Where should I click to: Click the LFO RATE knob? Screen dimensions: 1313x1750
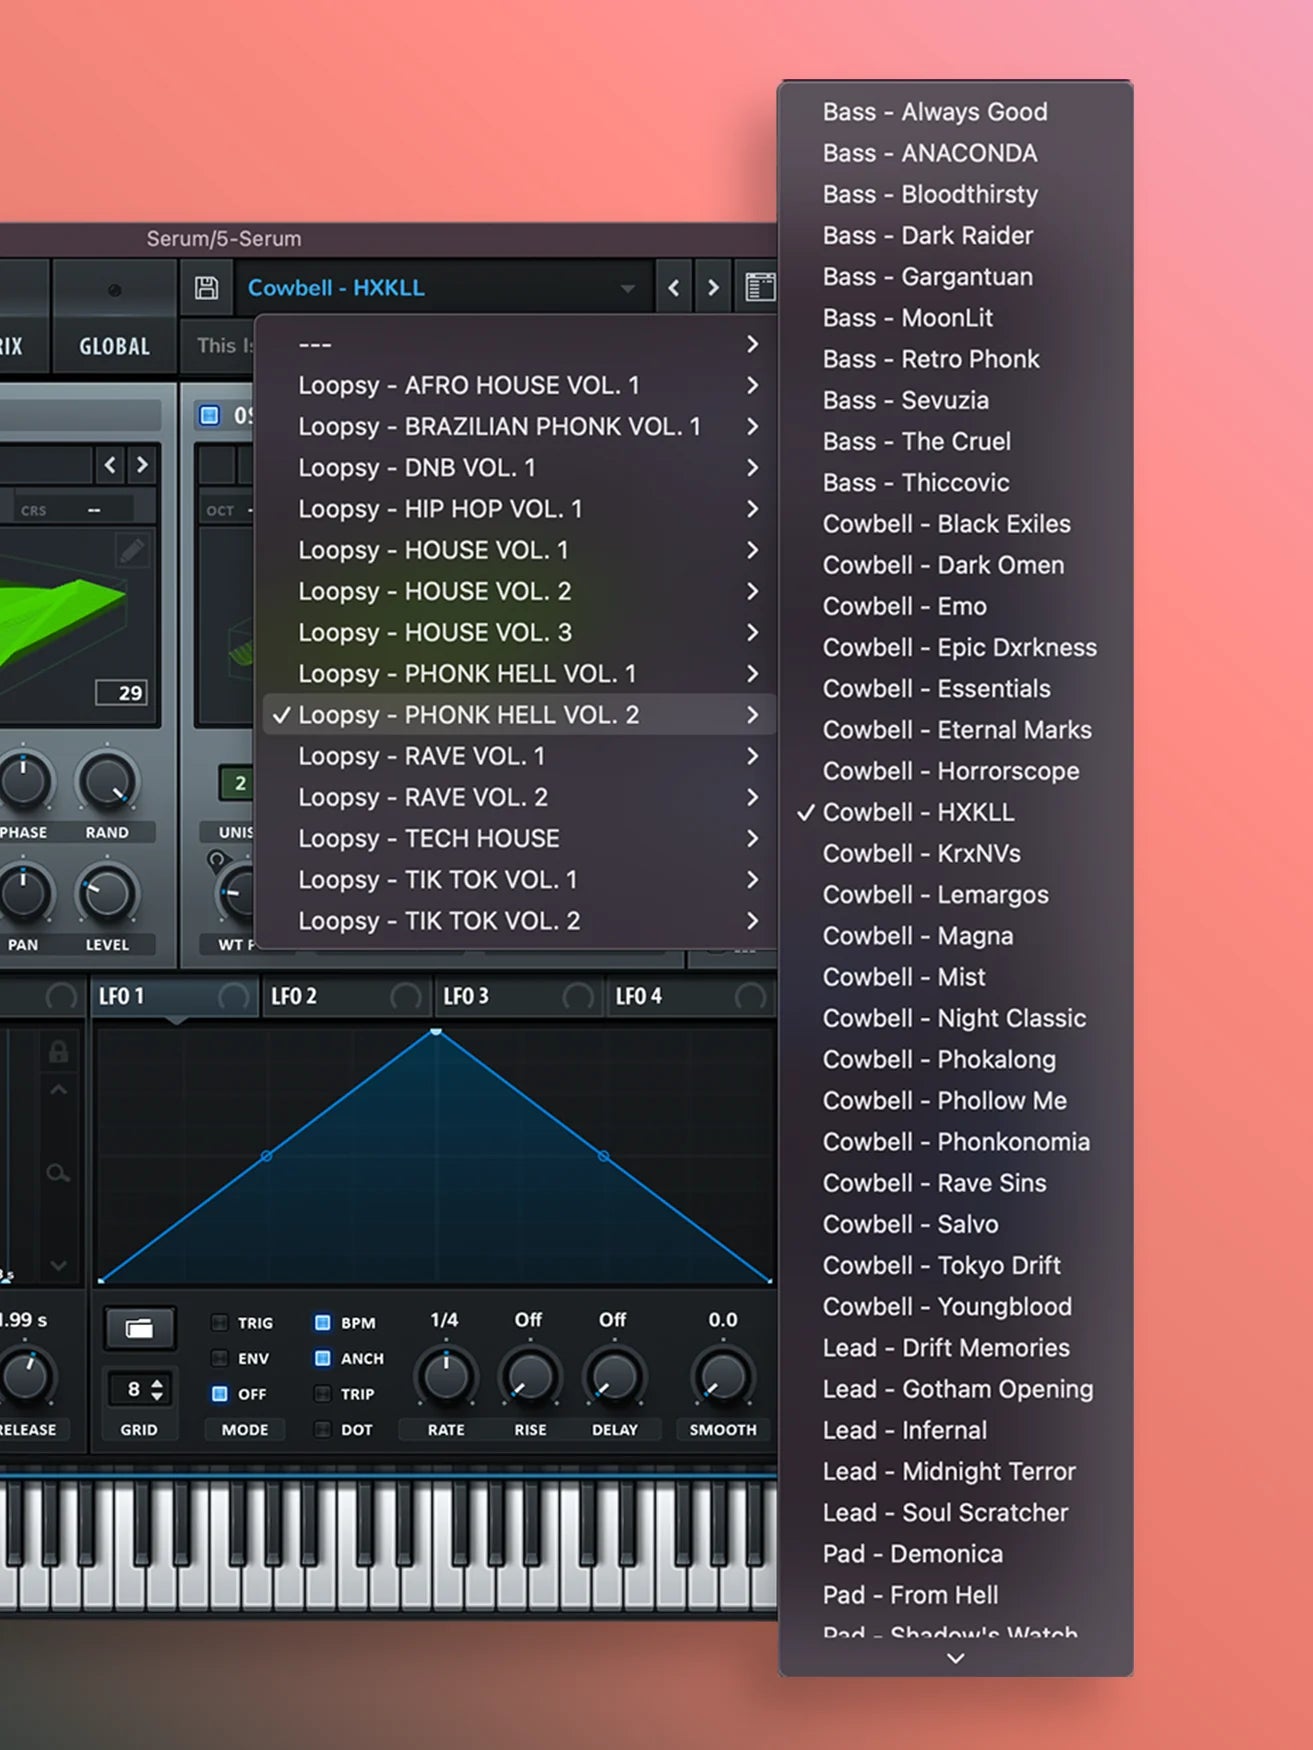[446, 1377]
